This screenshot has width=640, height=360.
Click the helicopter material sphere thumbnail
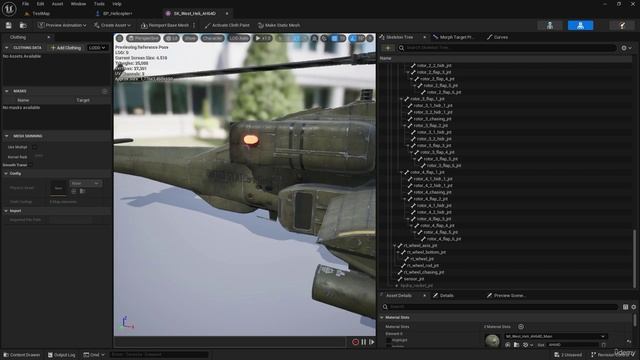(x=492, y=340)
